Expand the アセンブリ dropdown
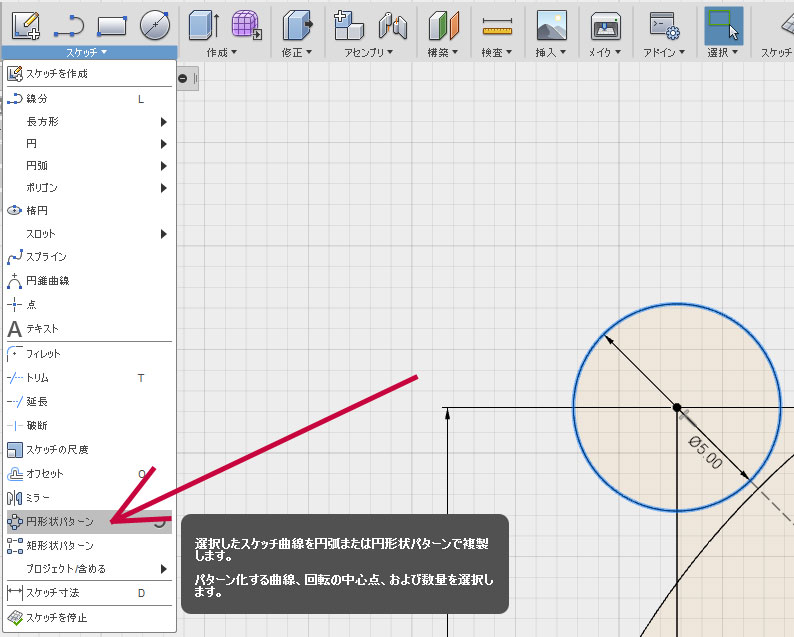The width and height of the screenshot is (794, 637). 368,52
